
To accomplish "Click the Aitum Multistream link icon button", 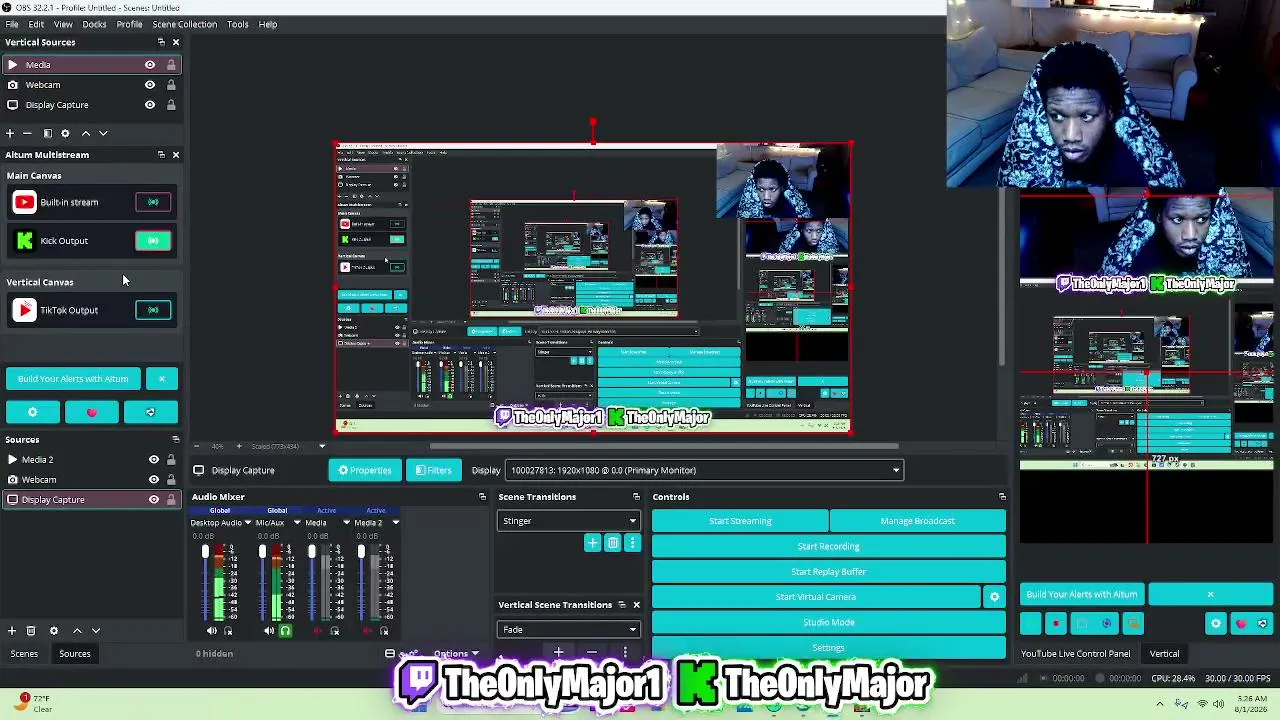I will [x=151, y=412].
